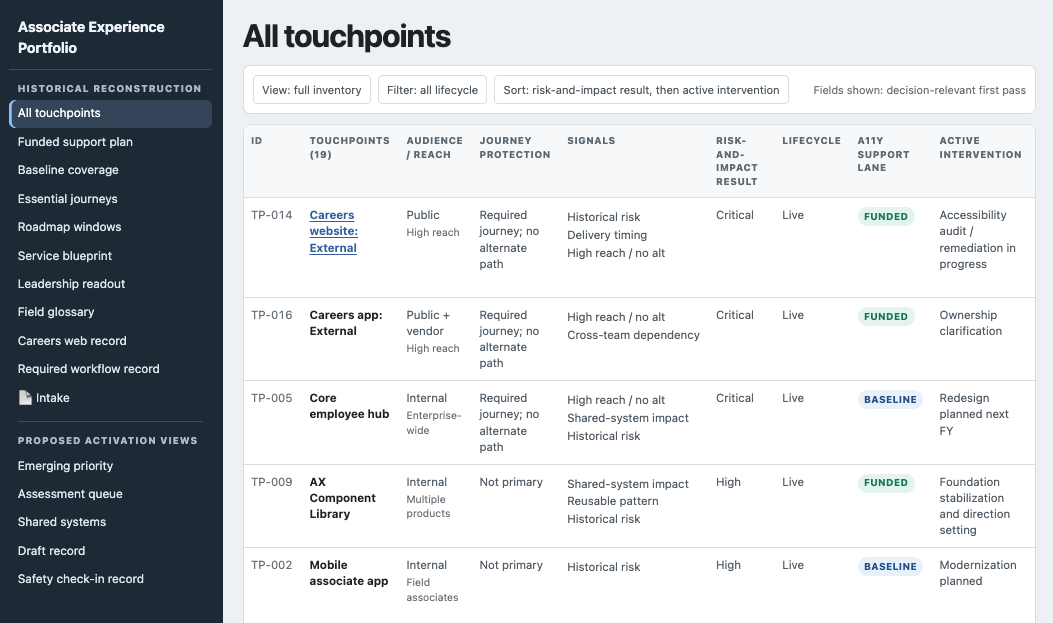
Task: Select the Careers app: External row title
Action: coord(346,323)
